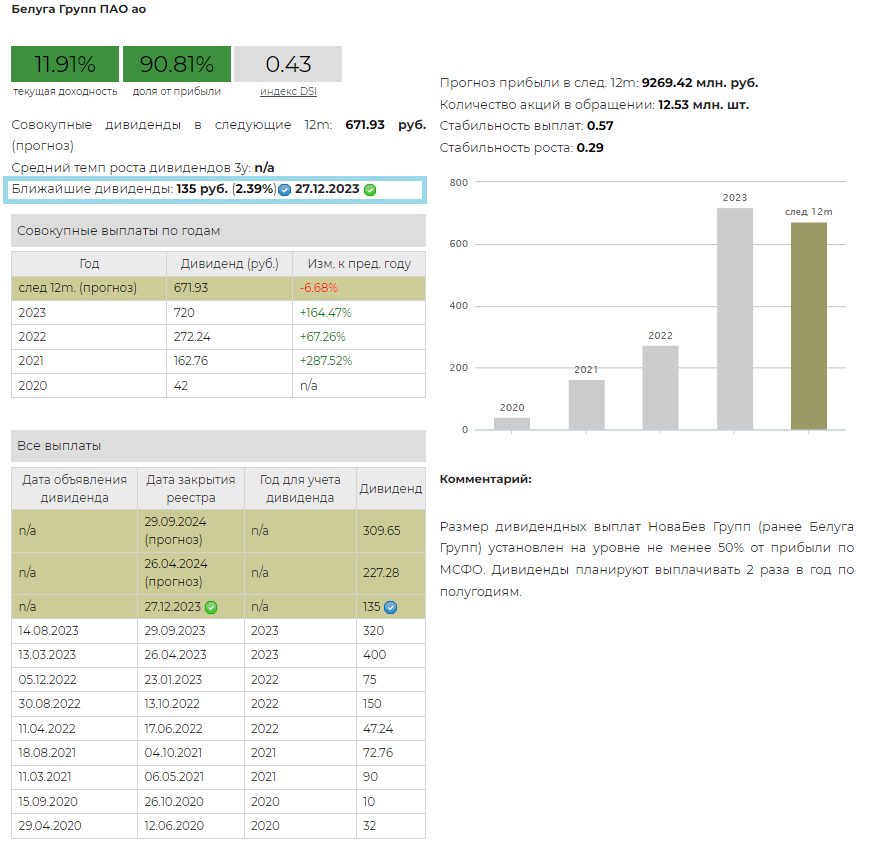This screenshot has width=870, height=843.
Task: Click blue badge next to 135 dividend cell
Action: 391,607
